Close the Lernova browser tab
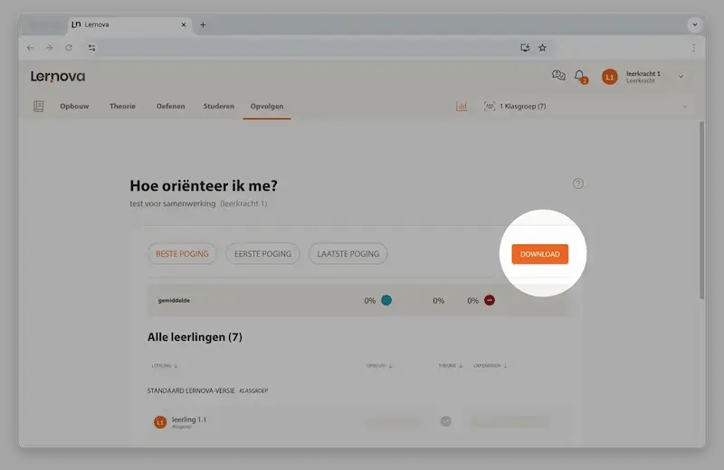 tap(184, 24)
